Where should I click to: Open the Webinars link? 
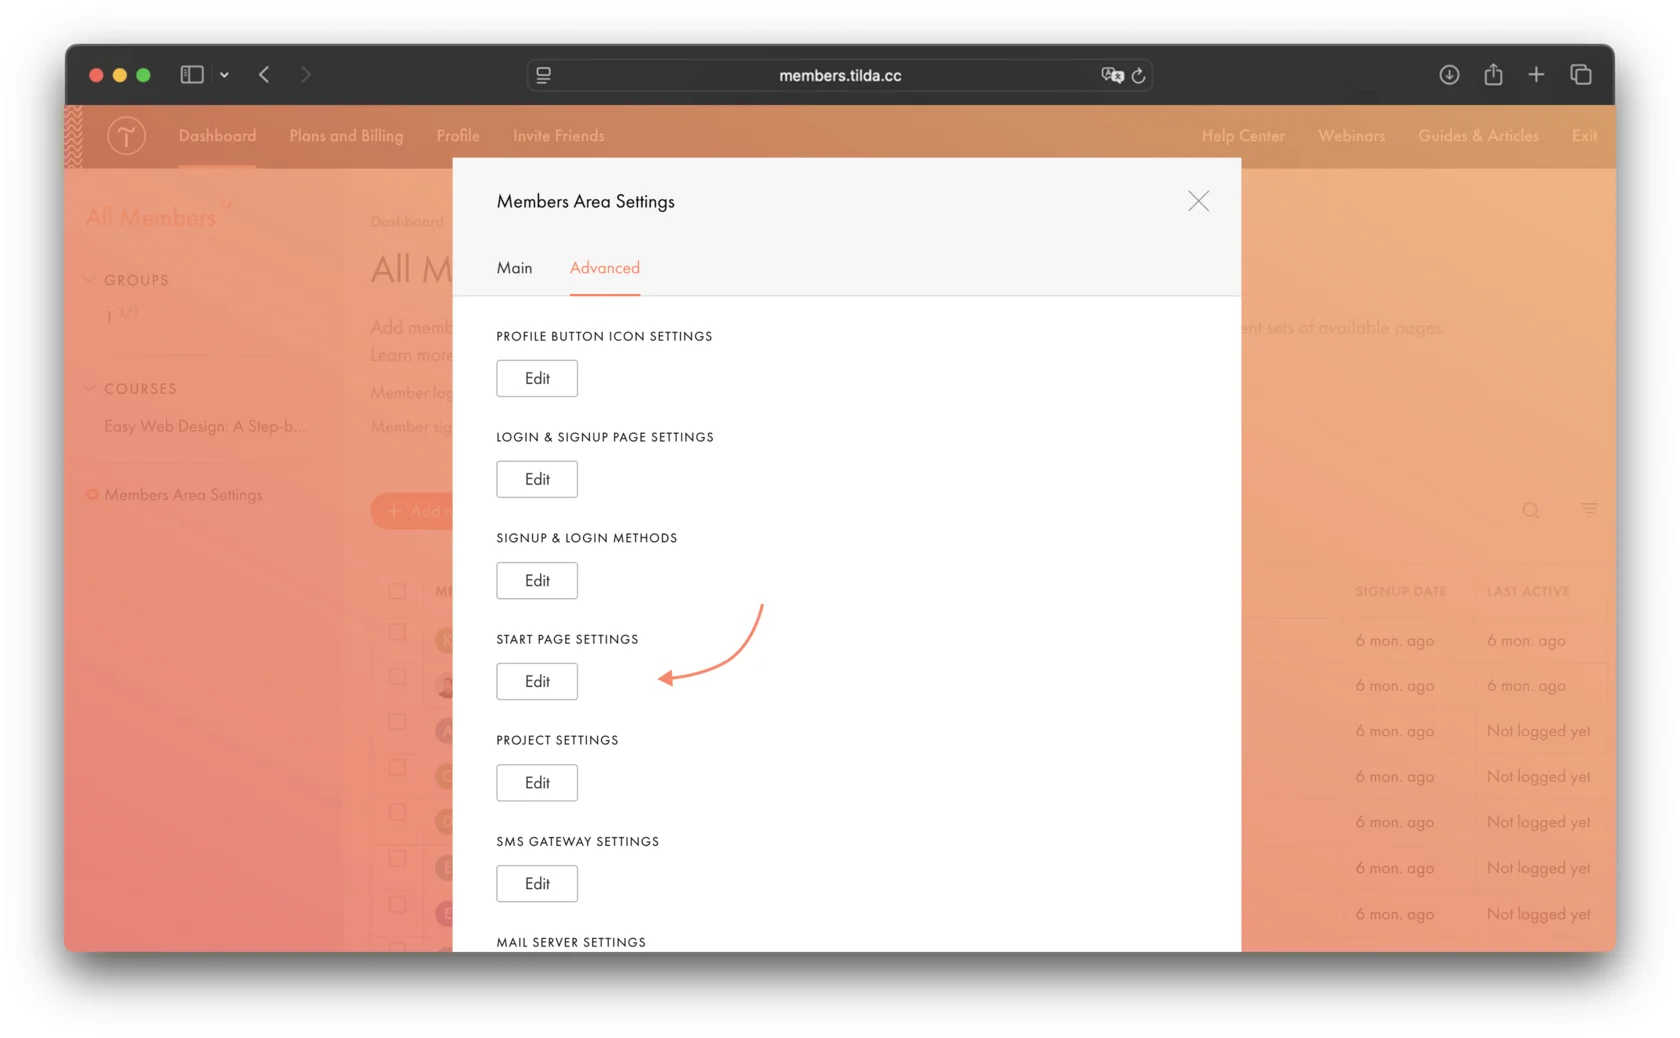(x=1351, y=135)
